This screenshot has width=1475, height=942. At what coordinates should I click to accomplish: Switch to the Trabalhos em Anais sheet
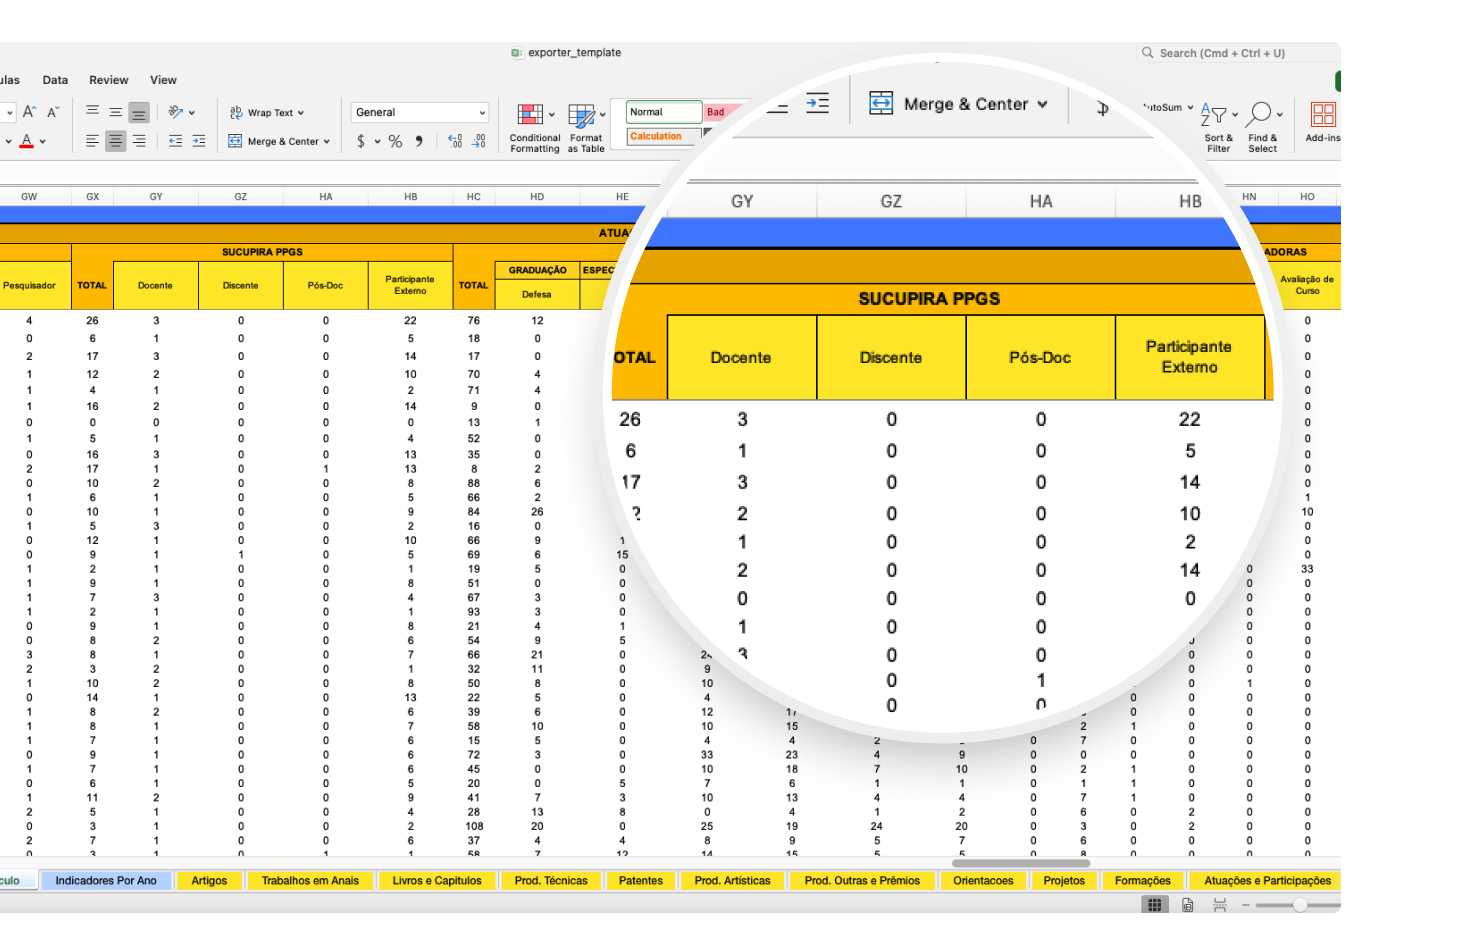(310, 881)
